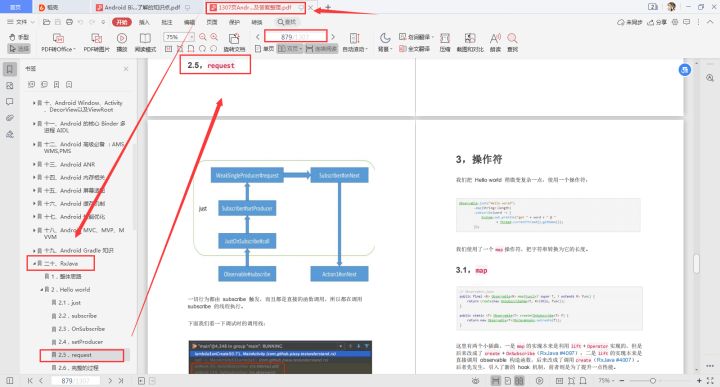Screen dimensions: 720x387
Task: Toggle eye protection mode in status bar
Action: (x=476, y=381)
